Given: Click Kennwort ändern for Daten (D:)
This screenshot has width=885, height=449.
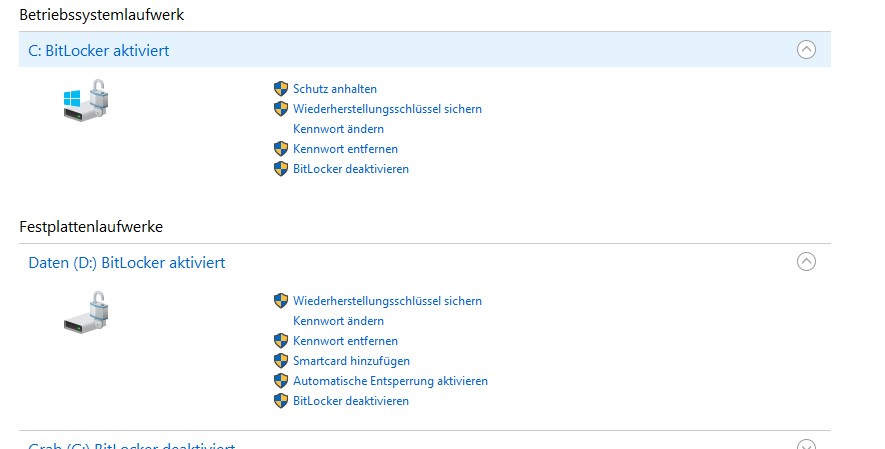Looking at the screenshot, I should pos(338,321).
